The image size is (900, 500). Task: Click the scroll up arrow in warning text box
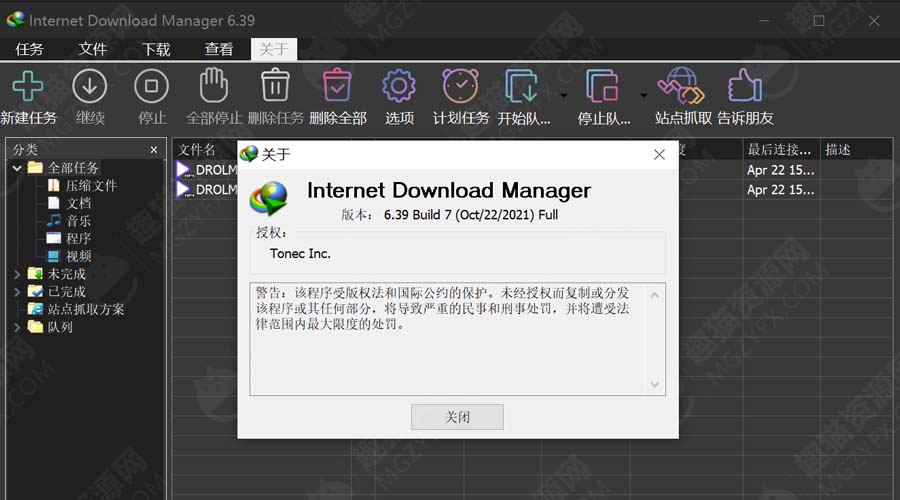pyautogui.click(x=654, y=295)
